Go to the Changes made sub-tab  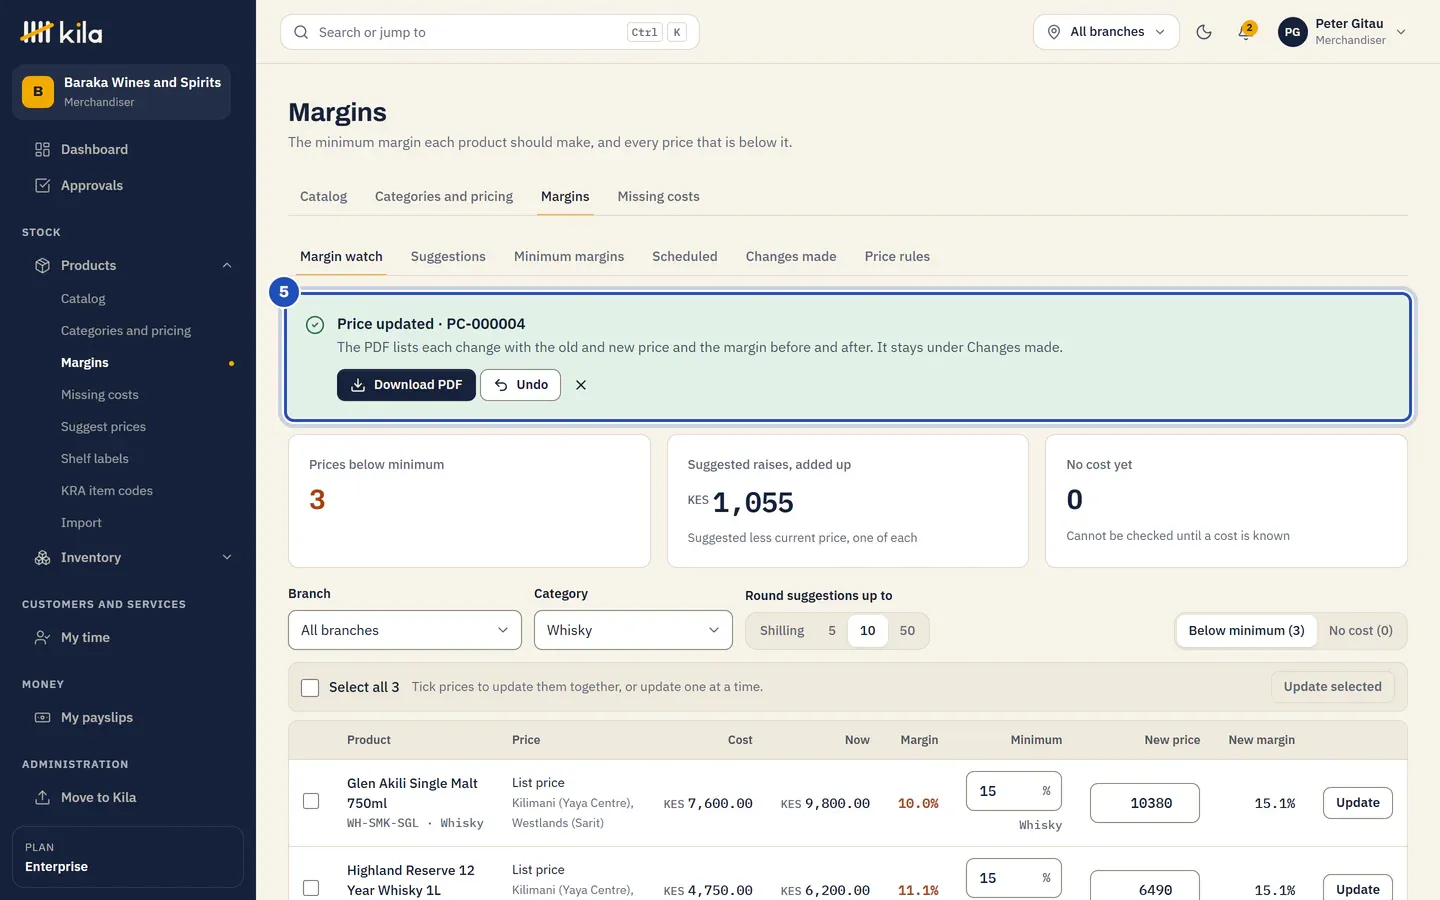click(x=791, y=257)
